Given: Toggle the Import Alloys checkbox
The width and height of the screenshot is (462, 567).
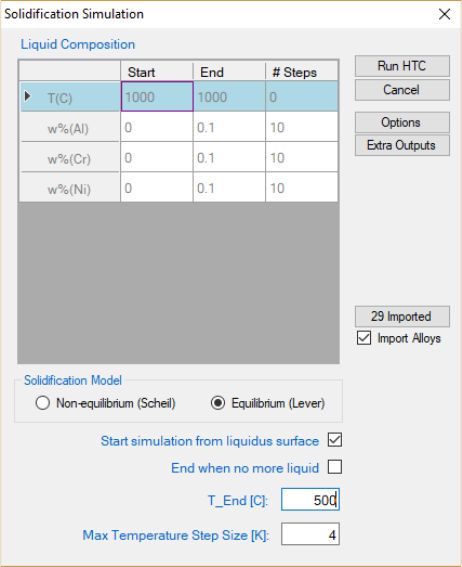Looking at the screenshot, I should tap(364, 338).
